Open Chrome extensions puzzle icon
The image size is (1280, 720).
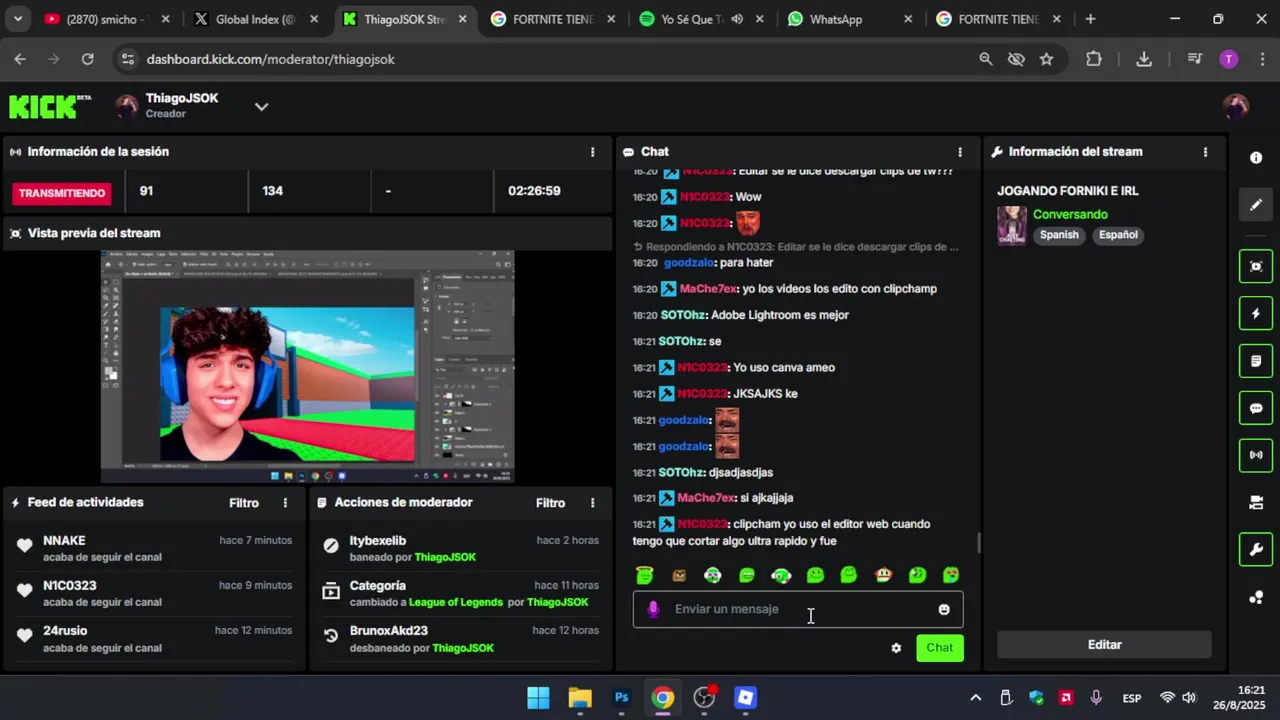point(1094,59)
